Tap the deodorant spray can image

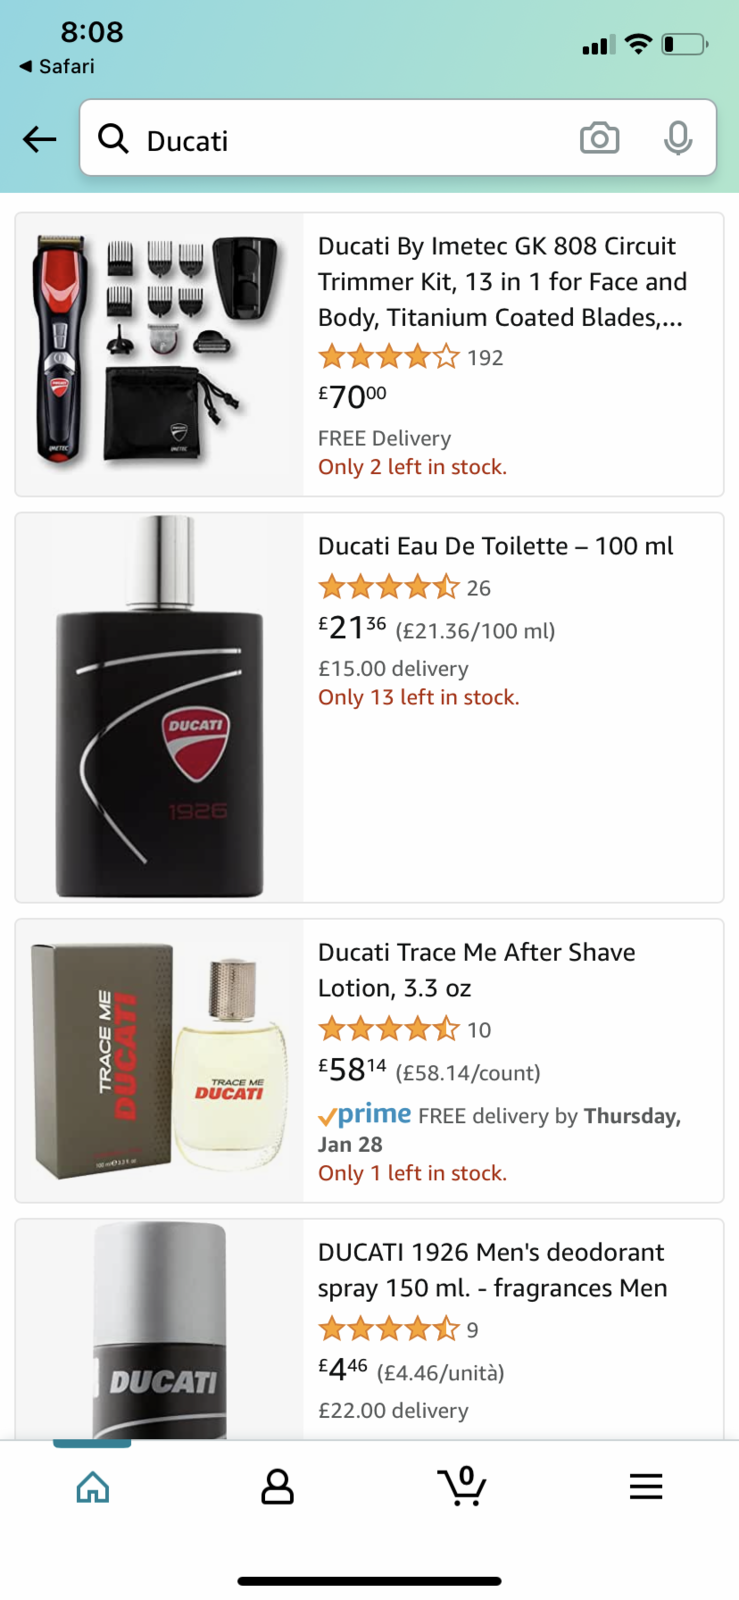tap(160, 1330)
